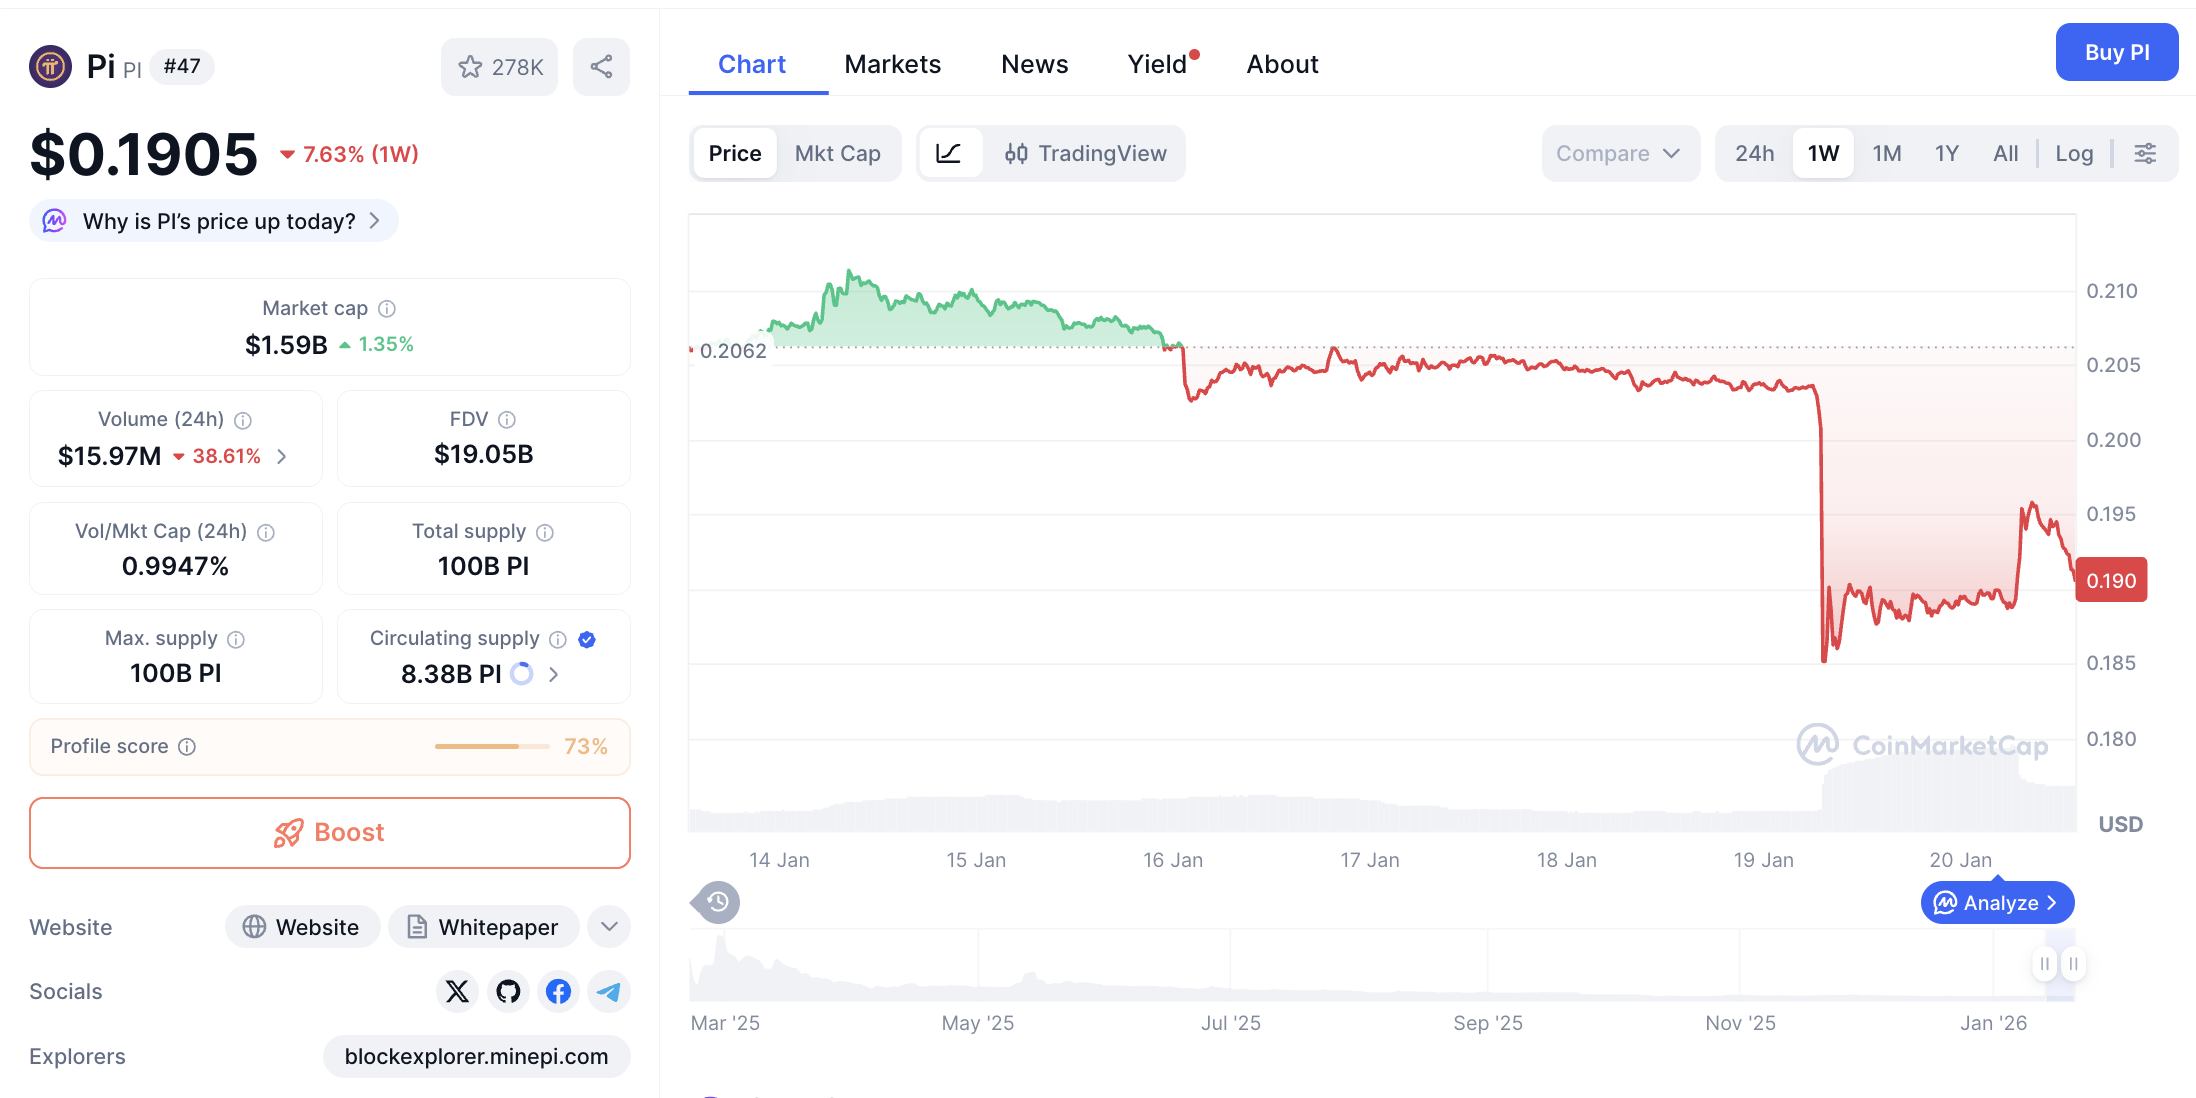This screenshot has height=1098, width=2196.
Task: Open Pi's GitHub page
Action: 508,991
